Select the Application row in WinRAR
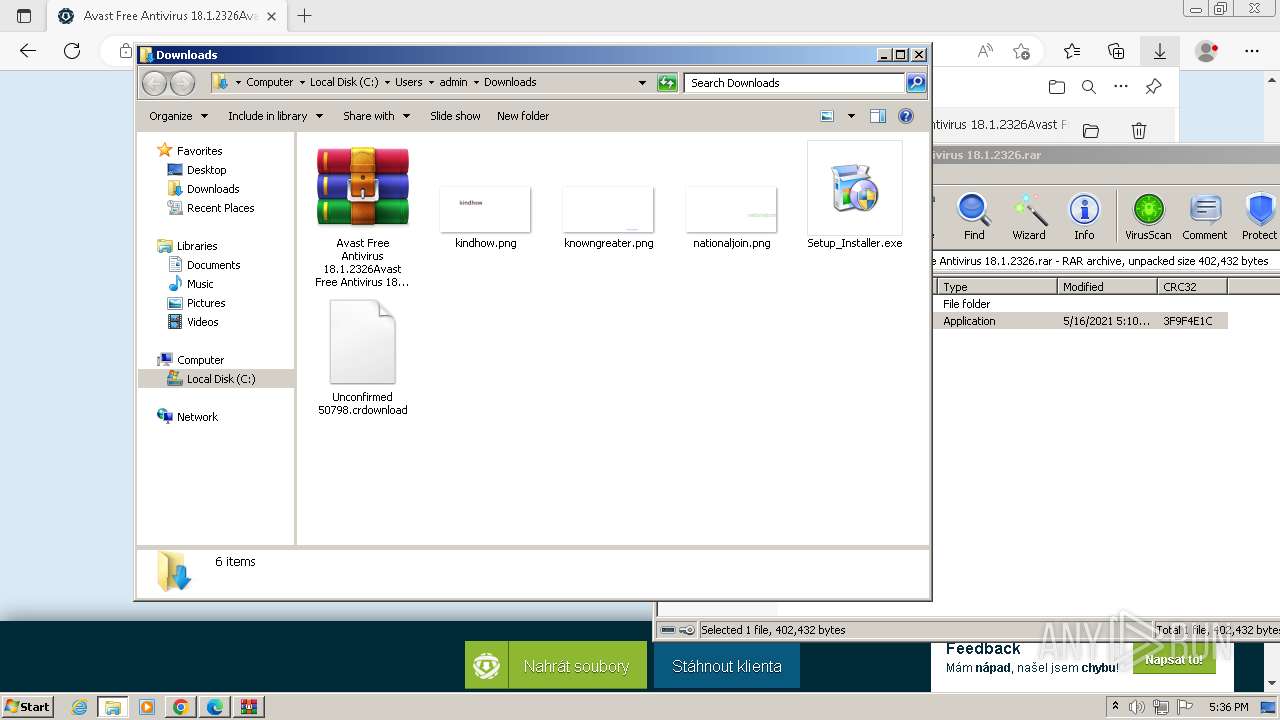The height and width of the screenshot is (720, 1280). (1080, 321)
